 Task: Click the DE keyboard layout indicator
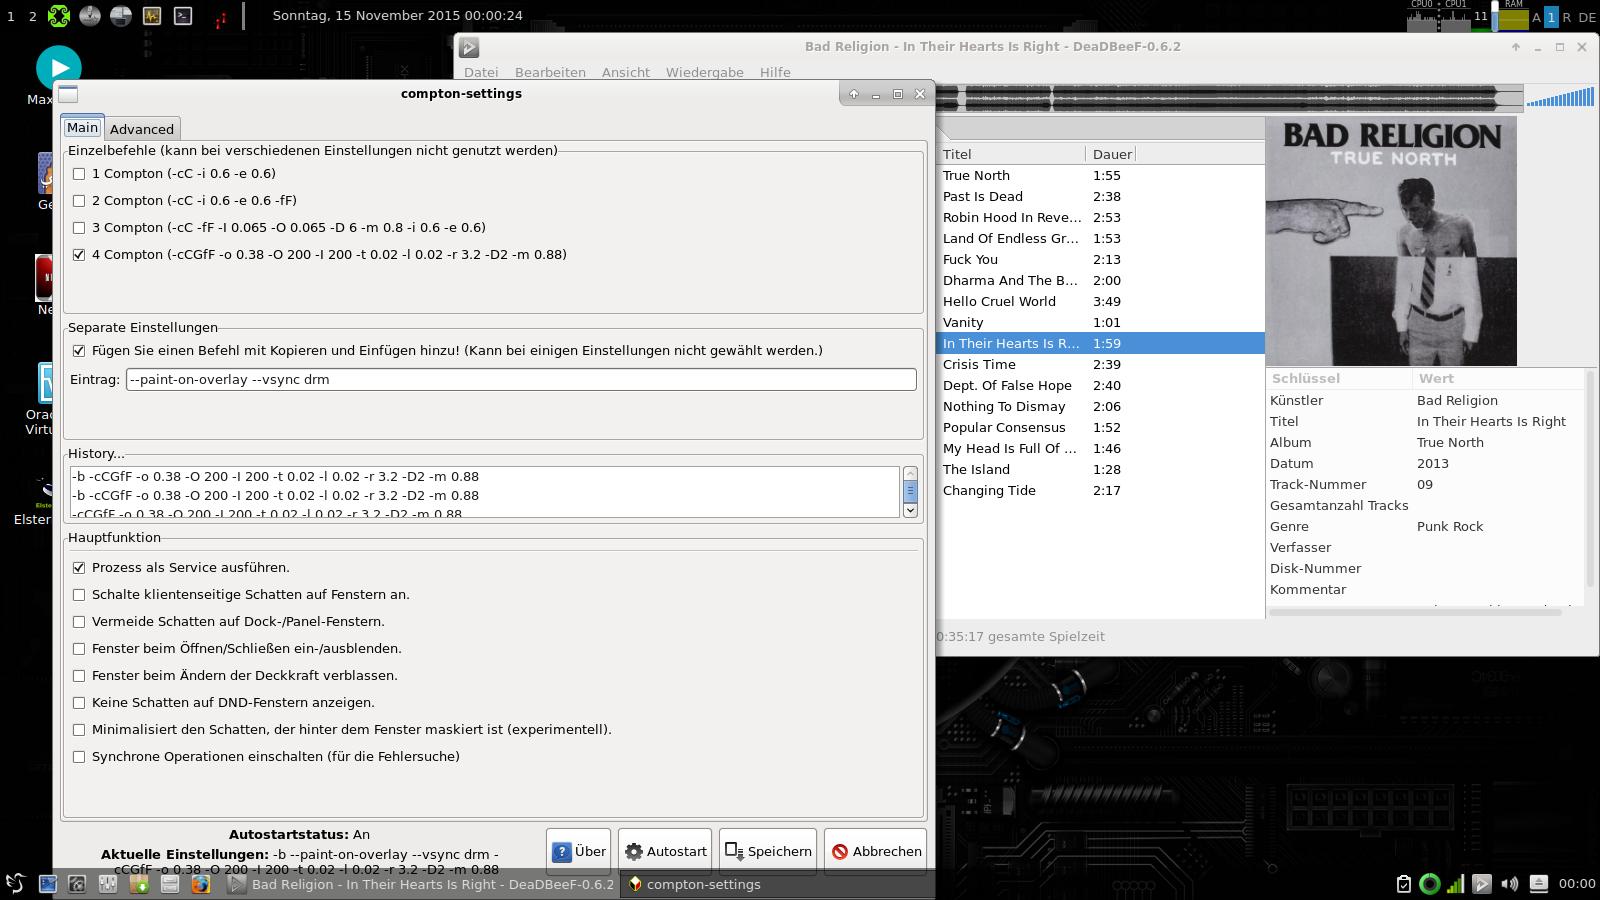(1587, 18)
